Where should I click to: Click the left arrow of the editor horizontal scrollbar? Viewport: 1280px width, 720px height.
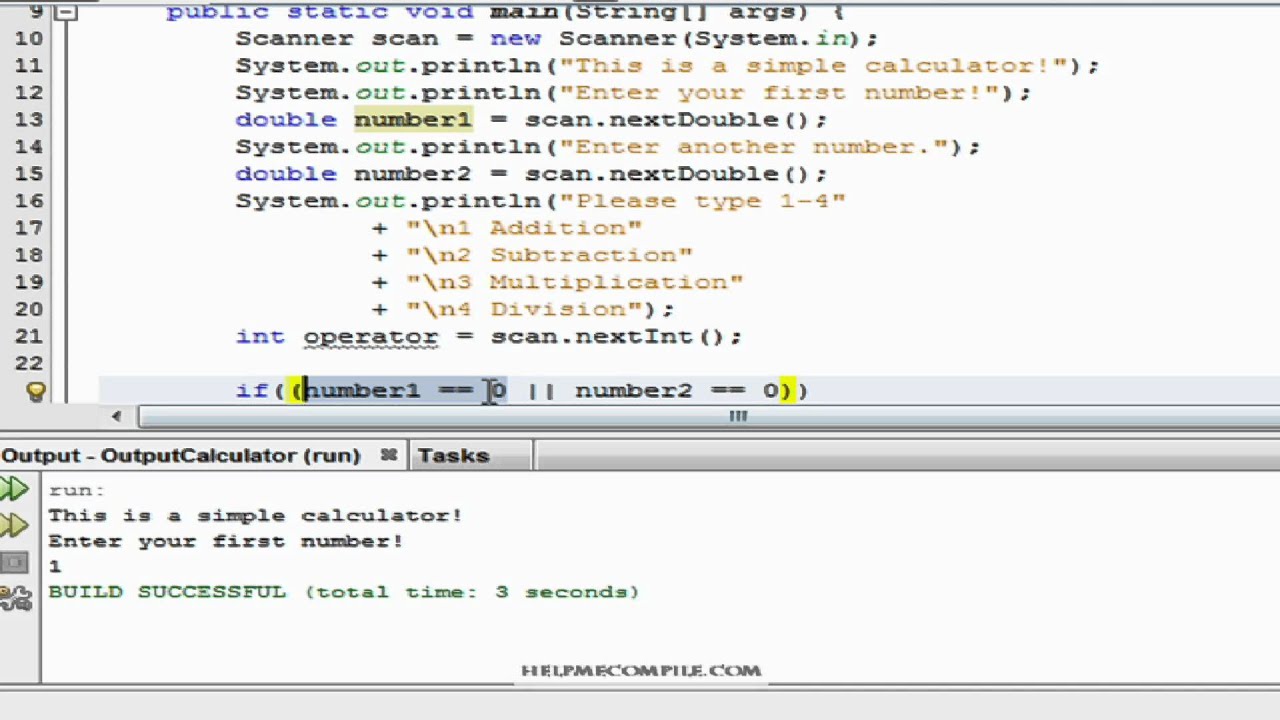(117, 416)
